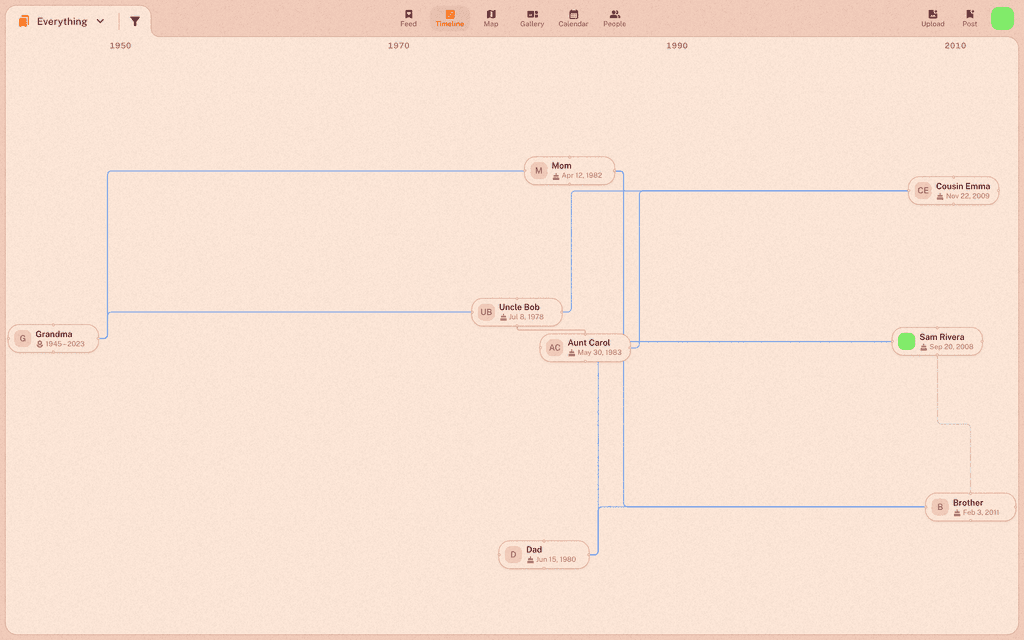Screen dimensions: 1024x640
Task: Switch to the People tab
Action: click(614, 18)
